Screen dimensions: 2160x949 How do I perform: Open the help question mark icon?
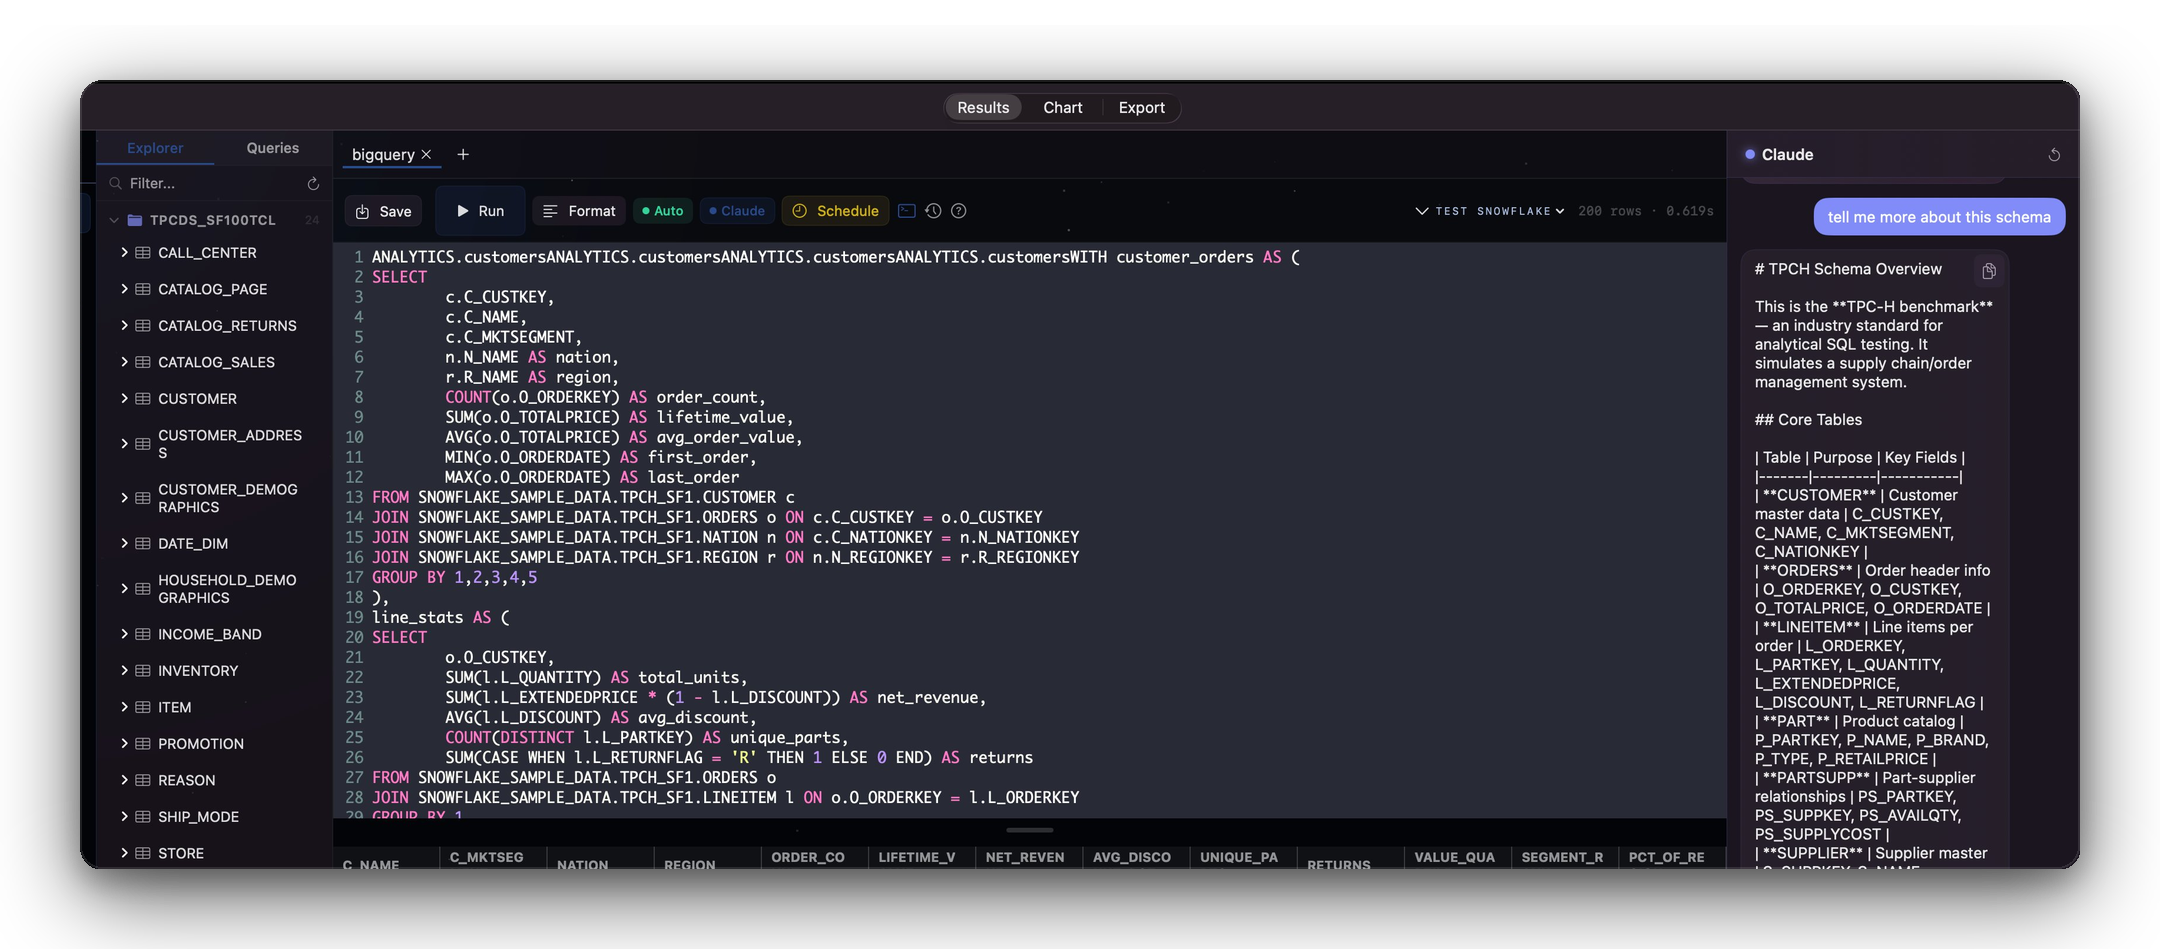[959, 211]
